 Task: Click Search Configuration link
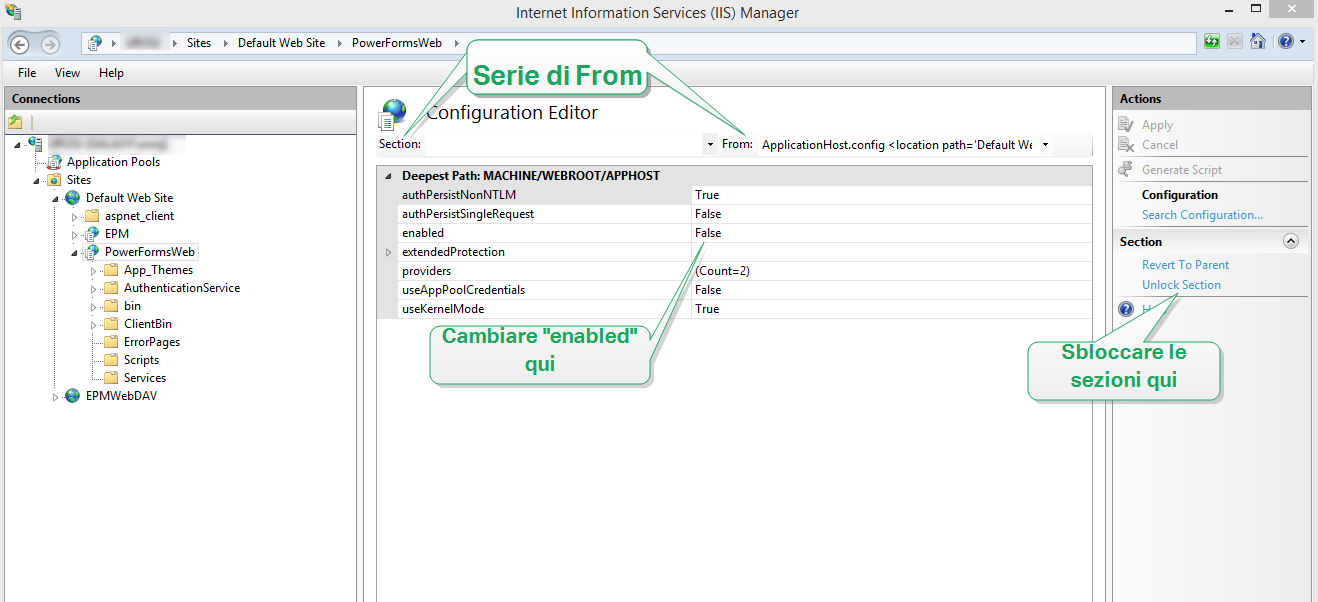tap(1202, 215)
